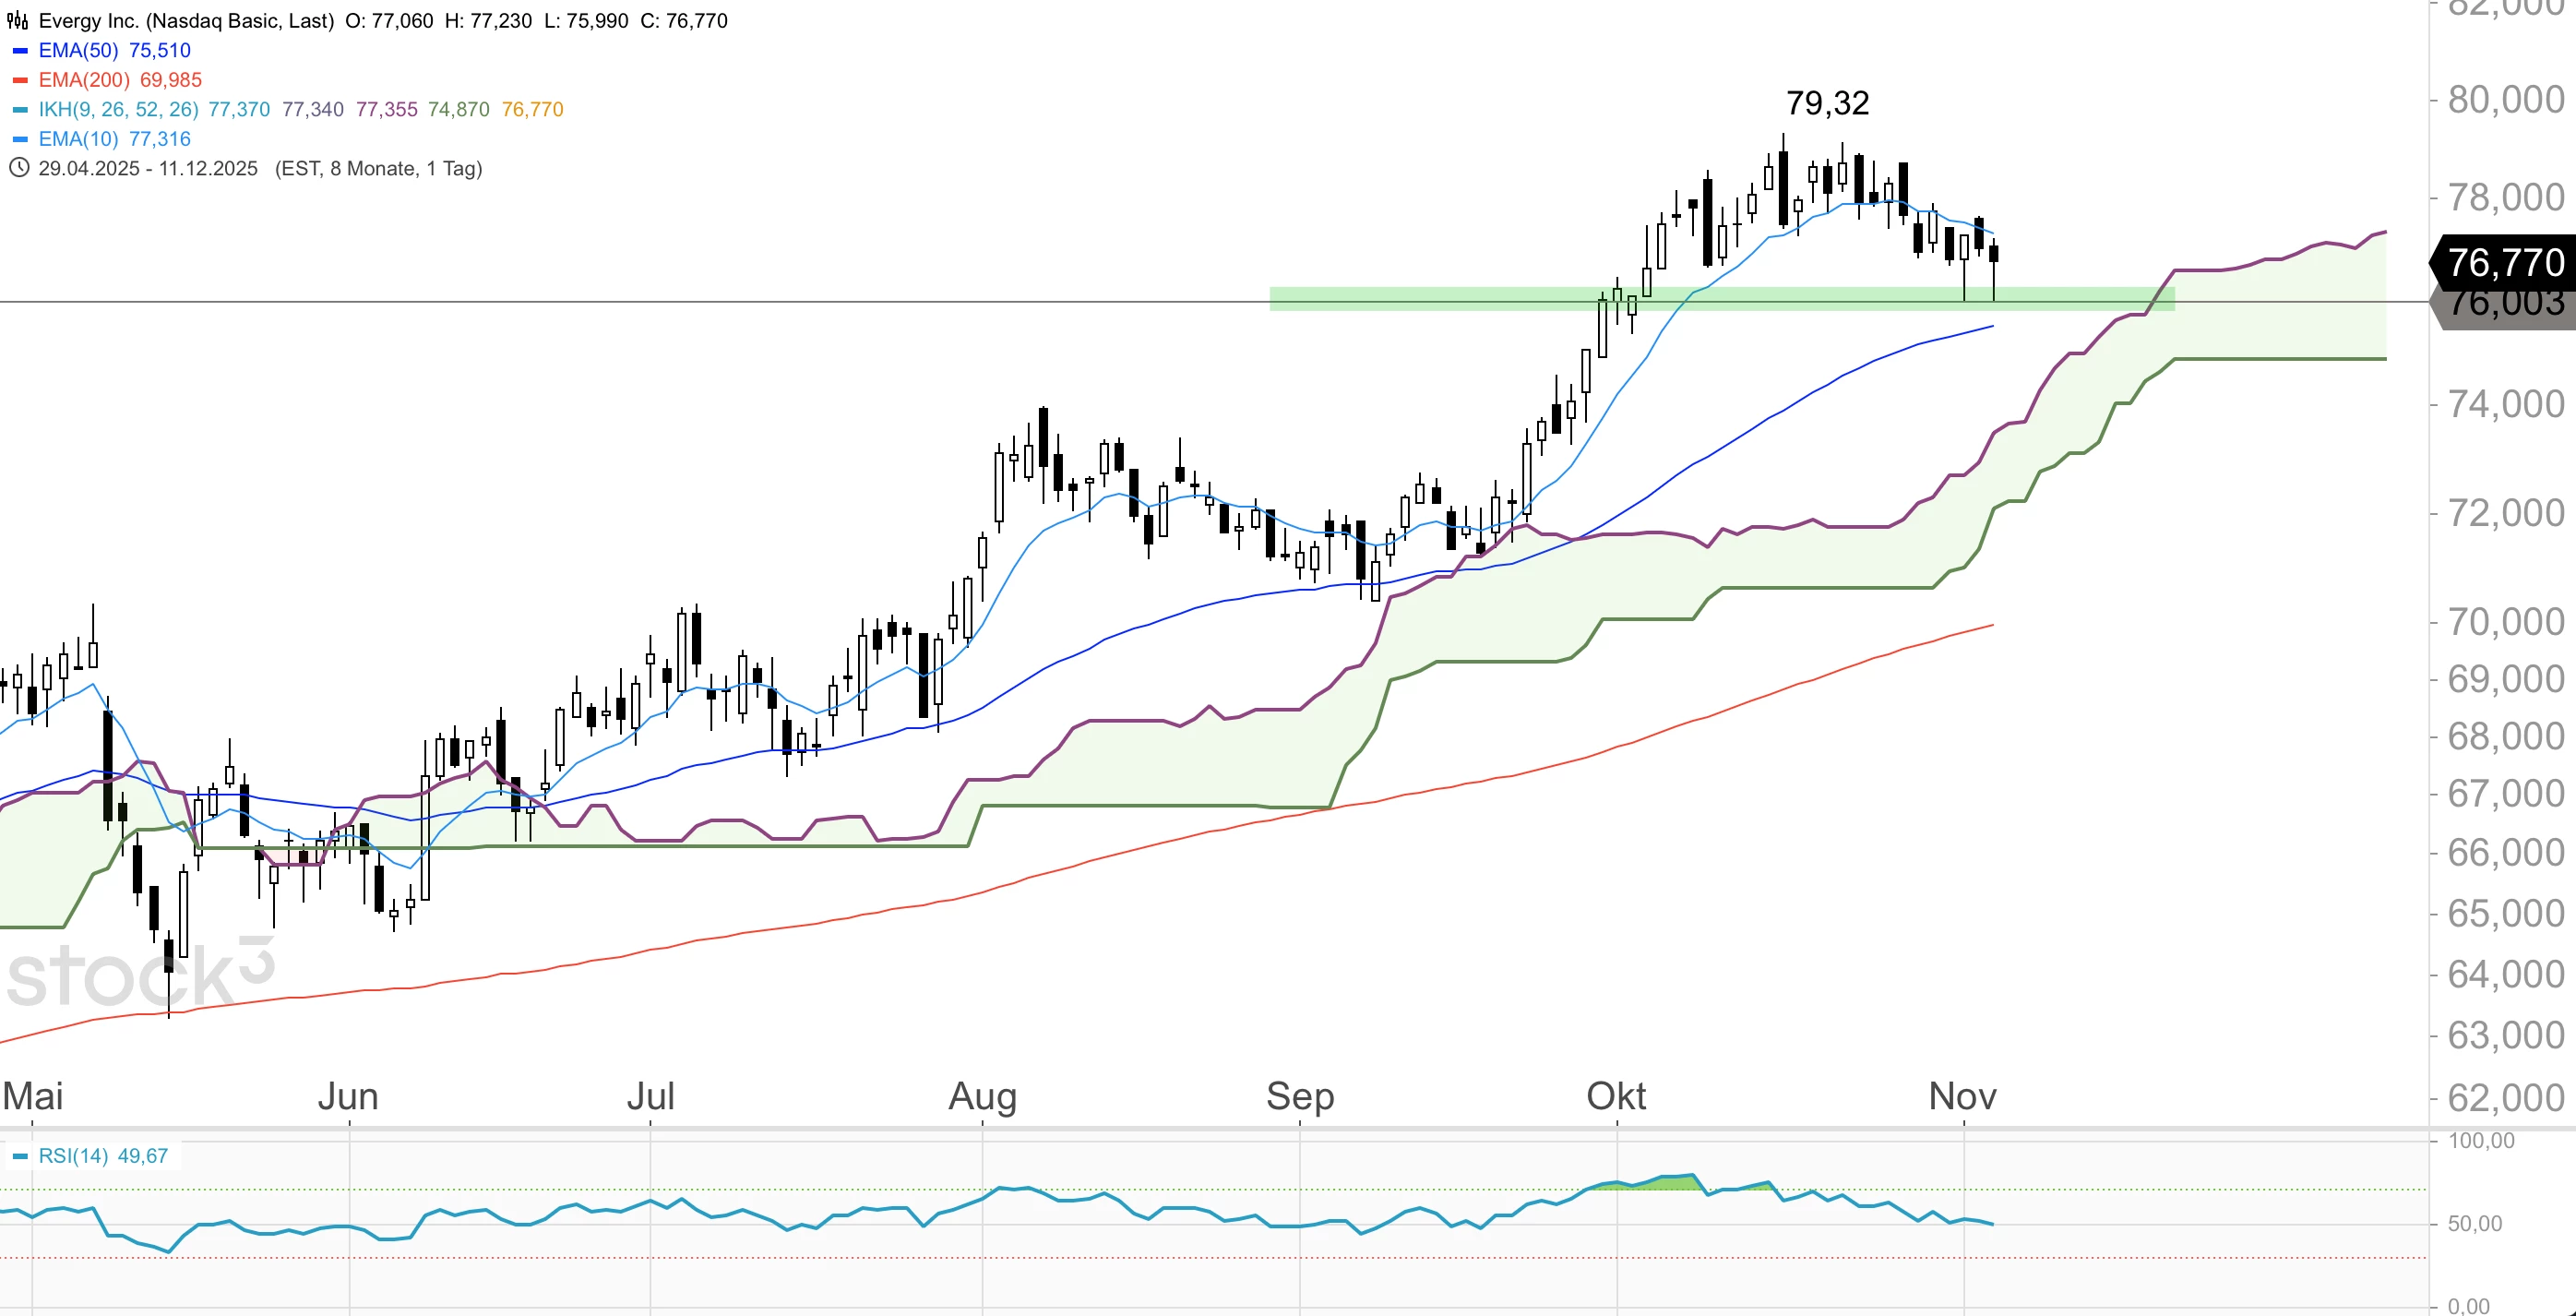Click the blue EMA(50) legend marker
This screenshot has height=1316, width=2576.
20,51
